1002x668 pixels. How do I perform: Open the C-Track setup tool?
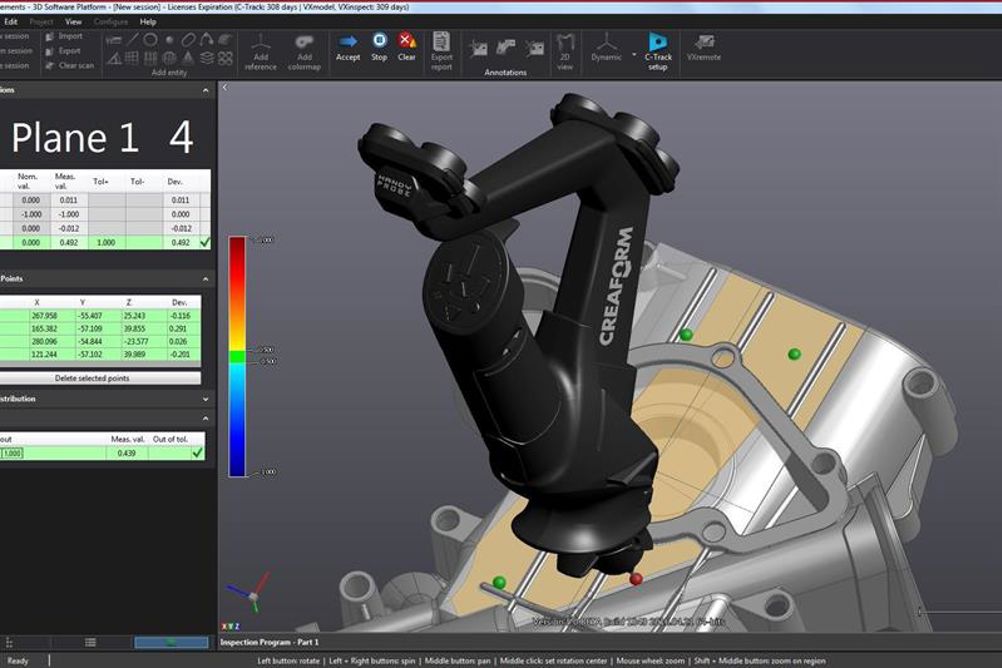658,51
